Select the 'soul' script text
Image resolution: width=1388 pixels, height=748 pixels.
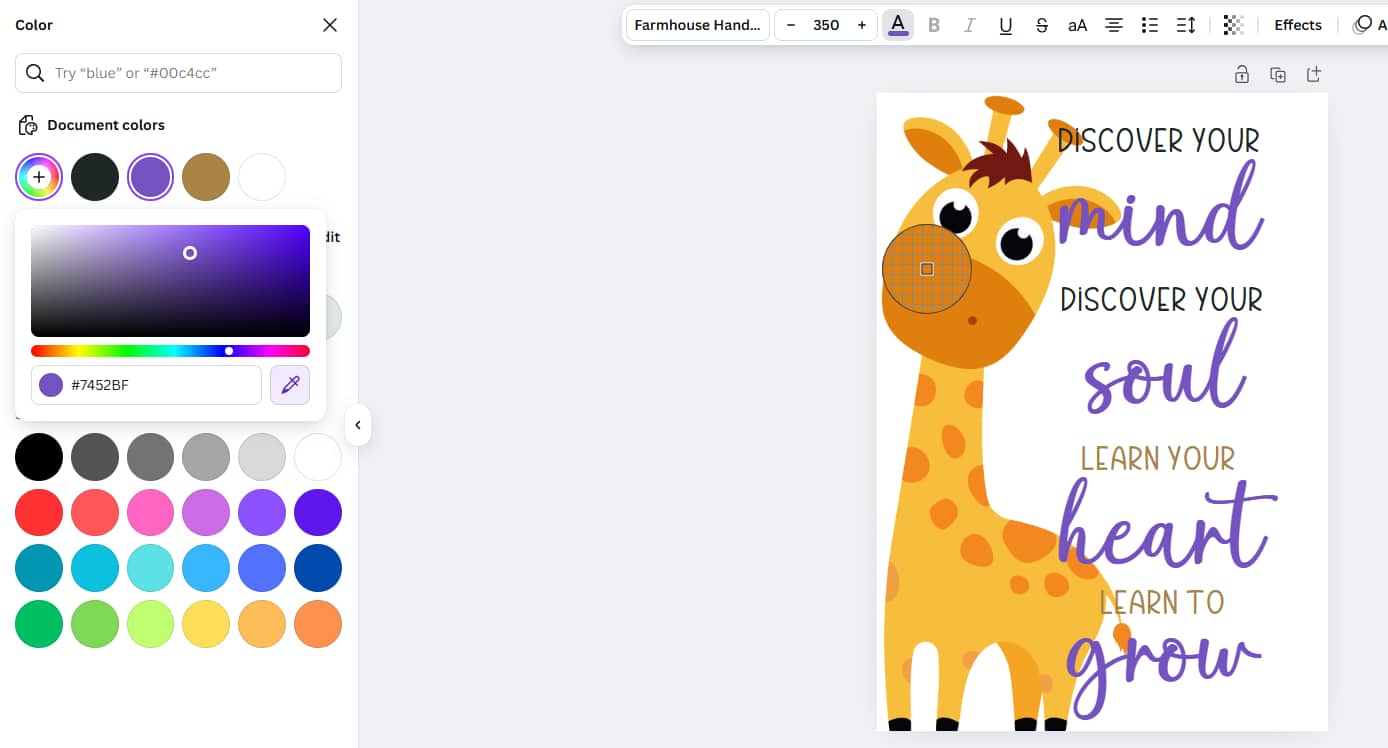[x=1165, y=367]
